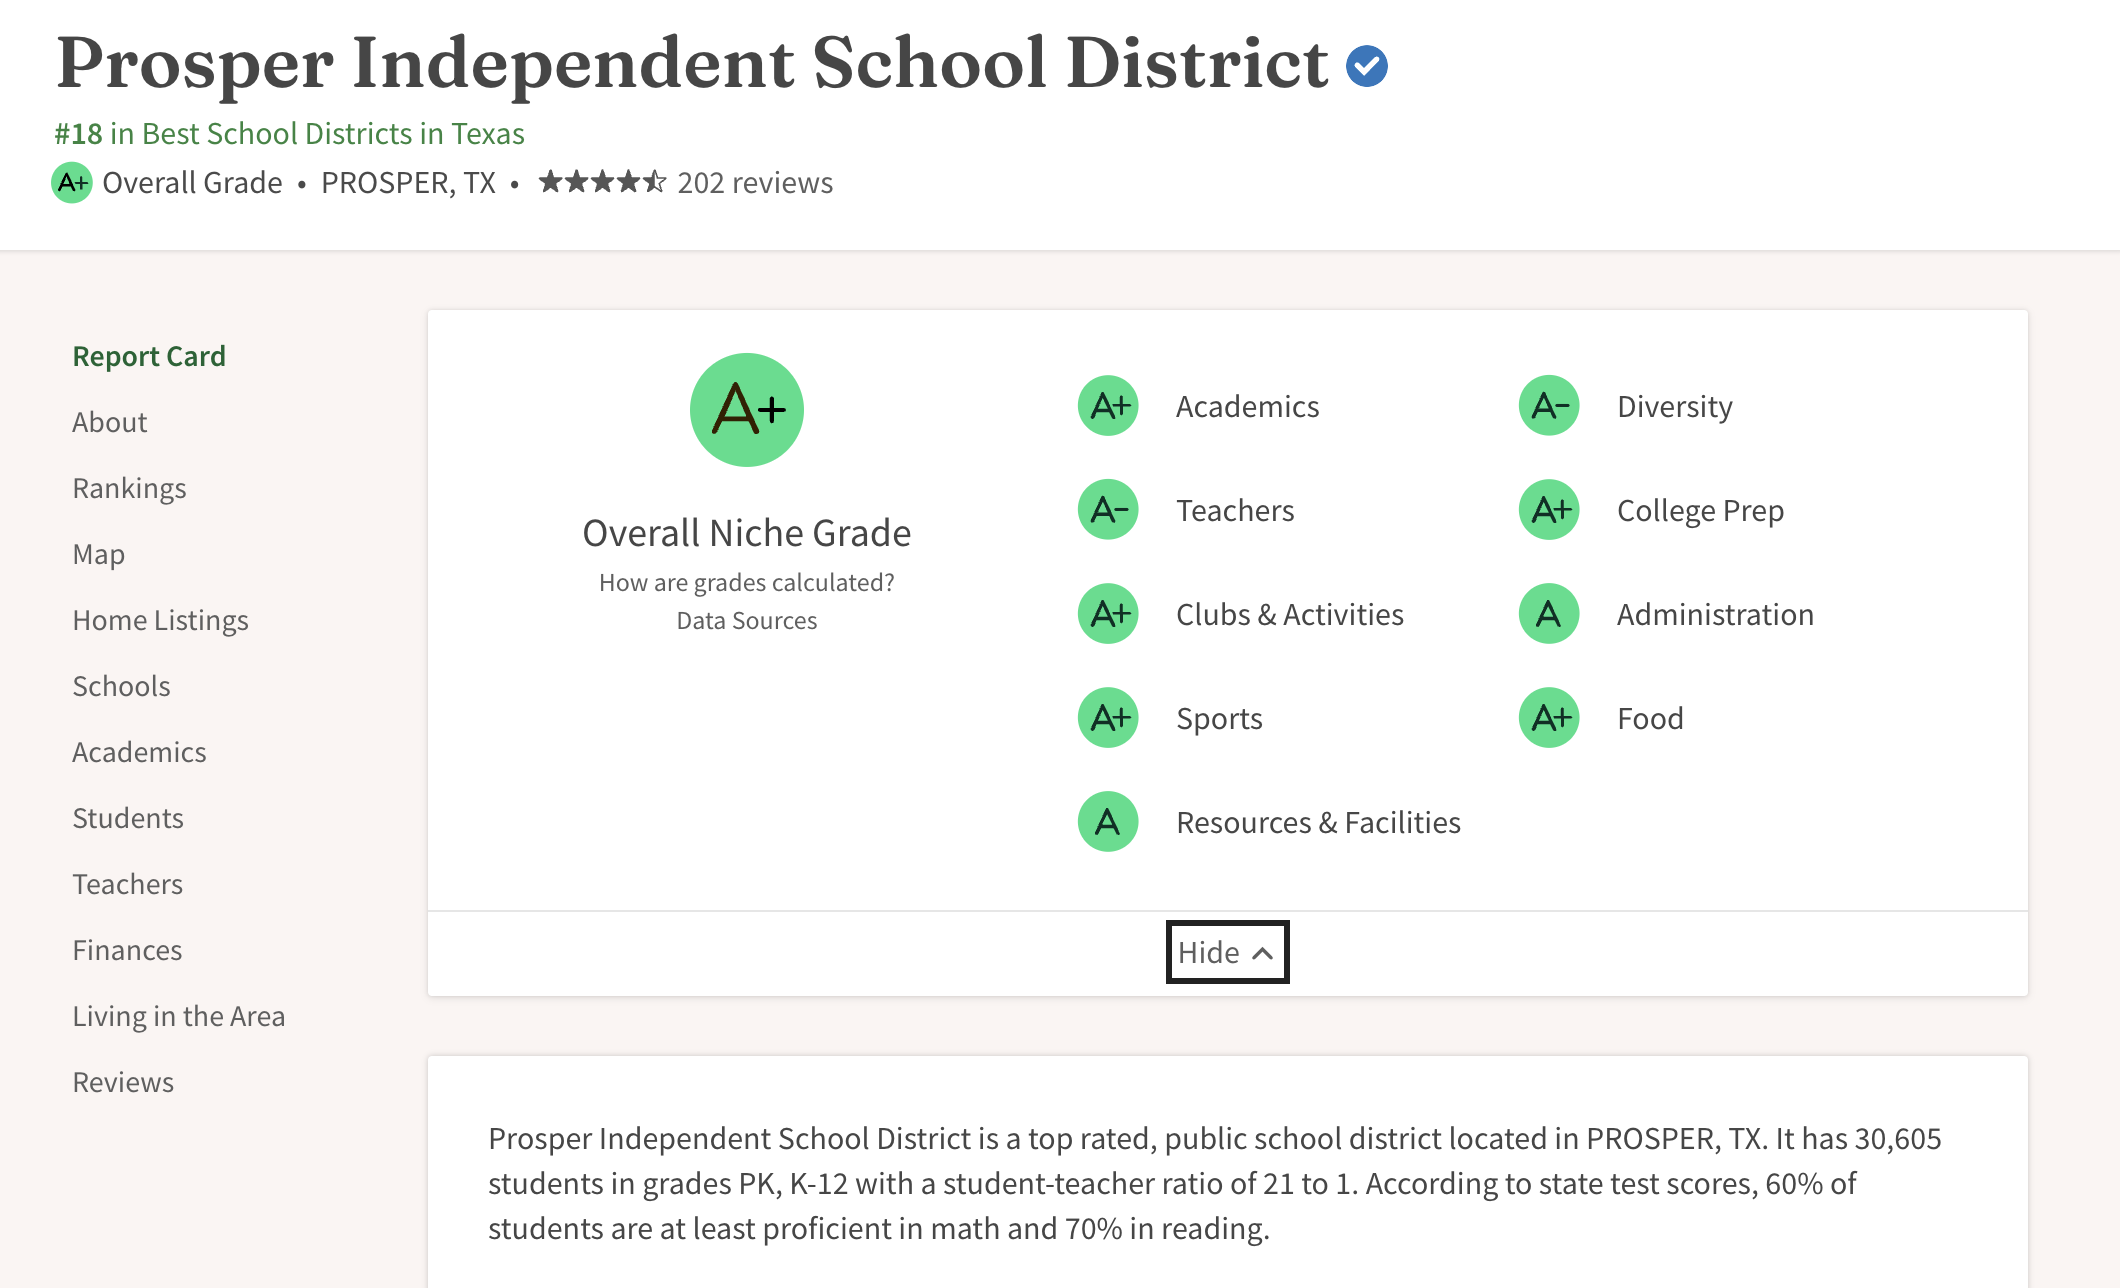This screenshot has height=1288, width=2120.
Task: Navigate to Schools in the sidebar
Action: (x=121, y=686)
